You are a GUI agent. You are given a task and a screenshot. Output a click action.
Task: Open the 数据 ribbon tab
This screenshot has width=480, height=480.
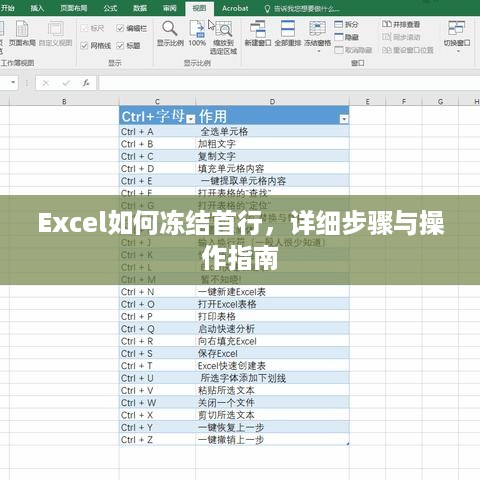[140, 8]
